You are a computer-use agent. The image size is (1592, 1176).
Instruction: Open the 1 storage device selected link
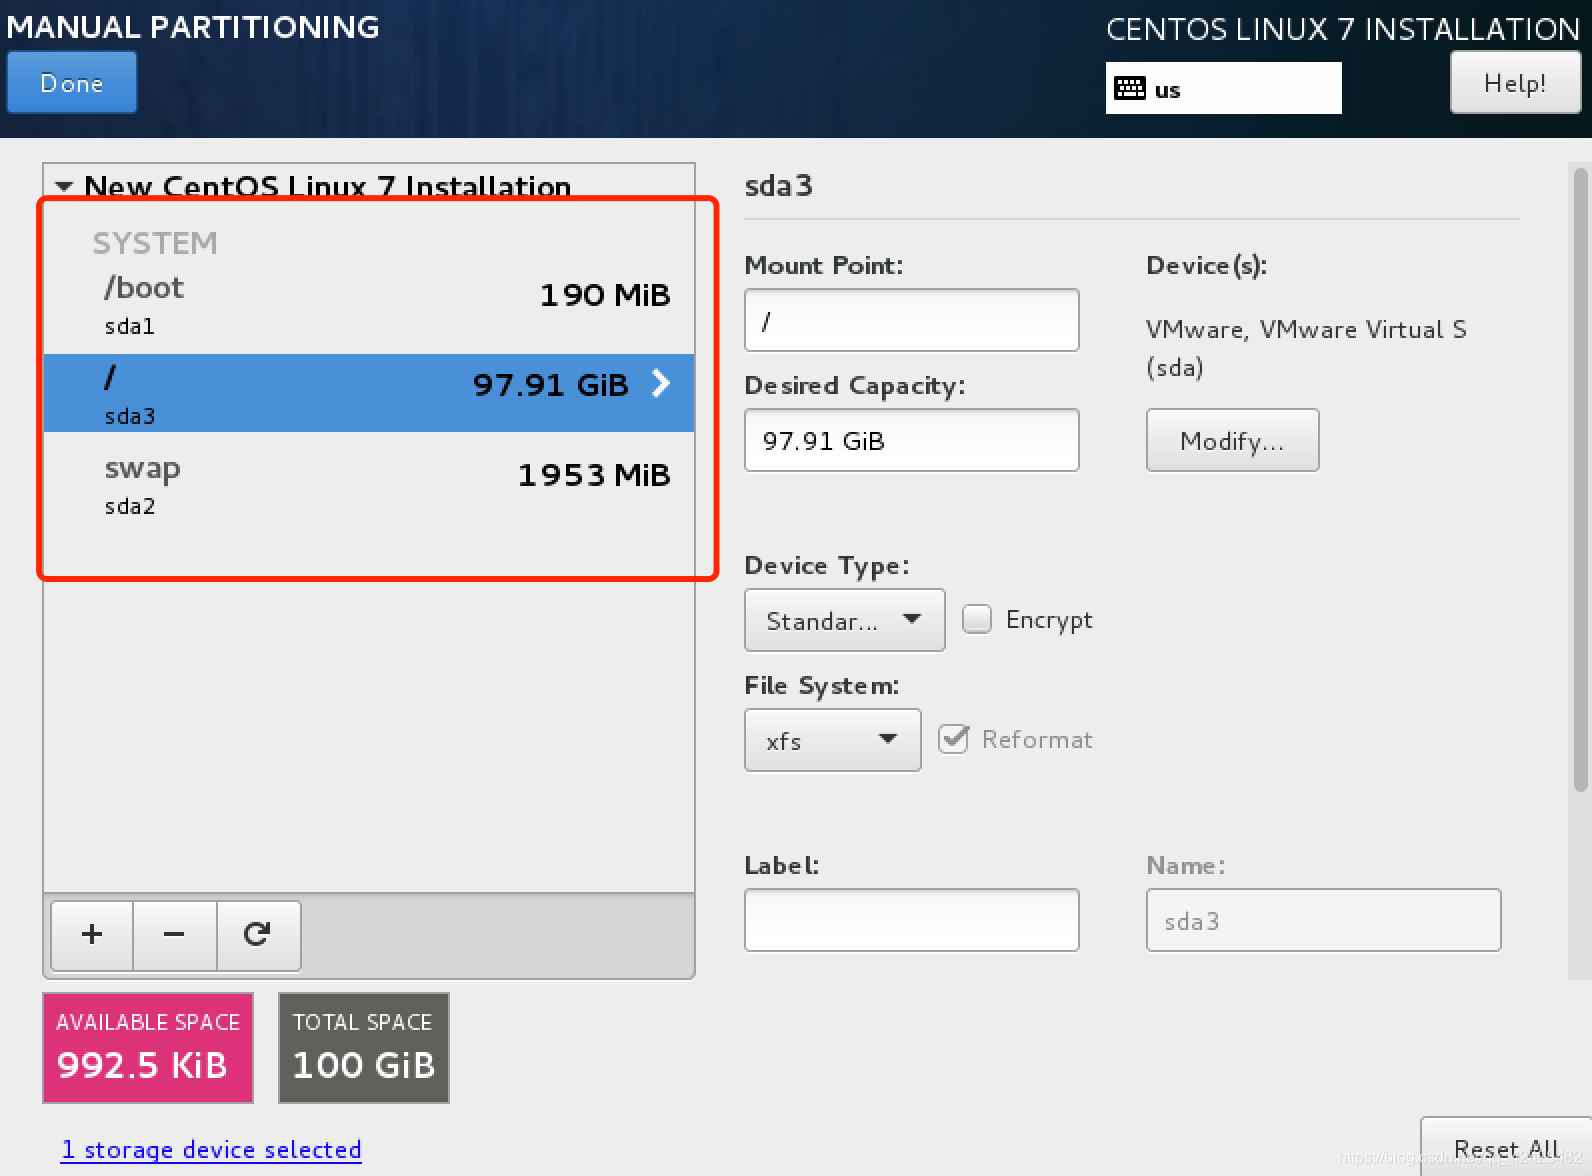click(211, 1150)
